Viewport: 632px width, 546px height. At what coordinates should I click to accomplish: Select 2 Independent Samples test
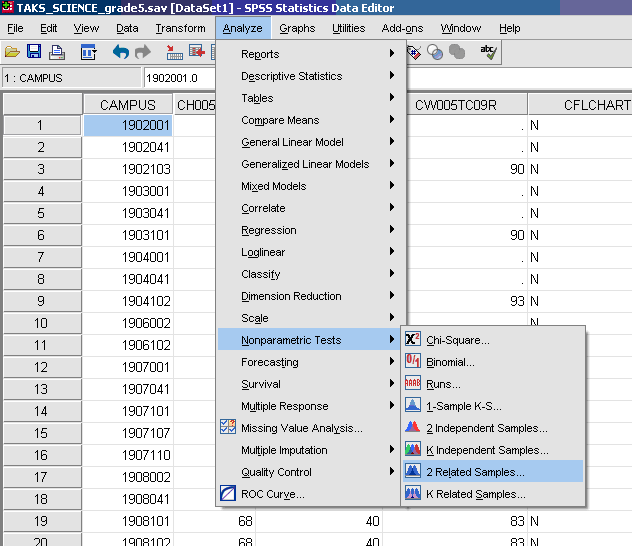pyautogui.click(x=486, y=428)
